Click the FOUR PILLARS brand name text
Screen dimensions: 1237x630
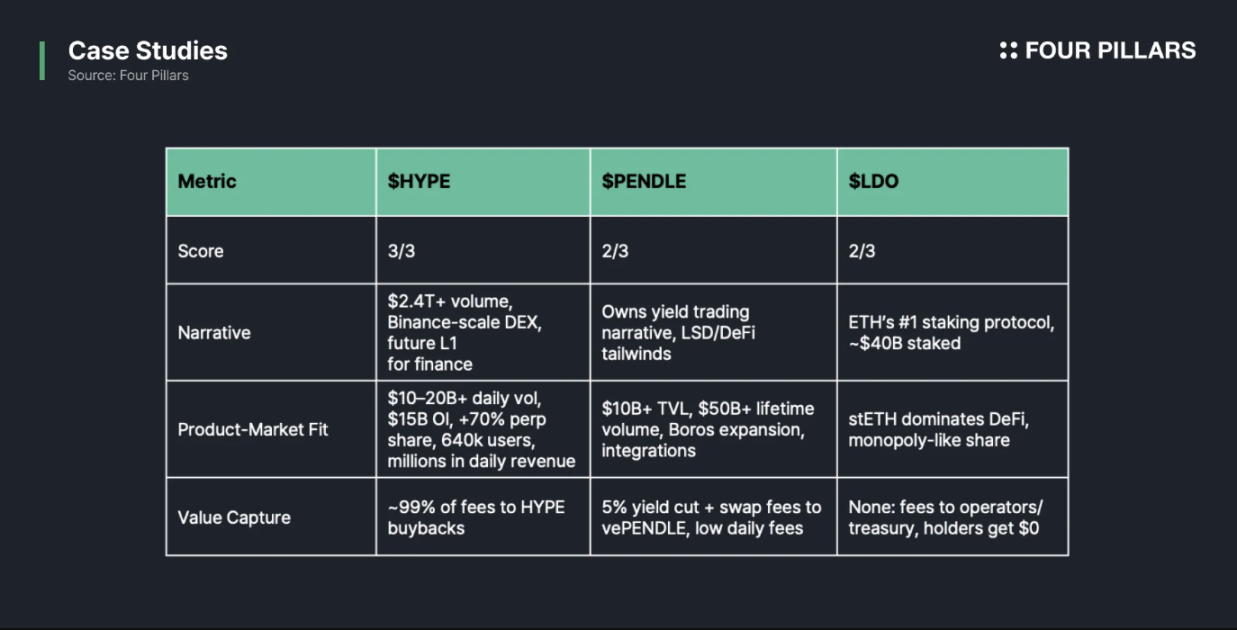point(1110,50)
